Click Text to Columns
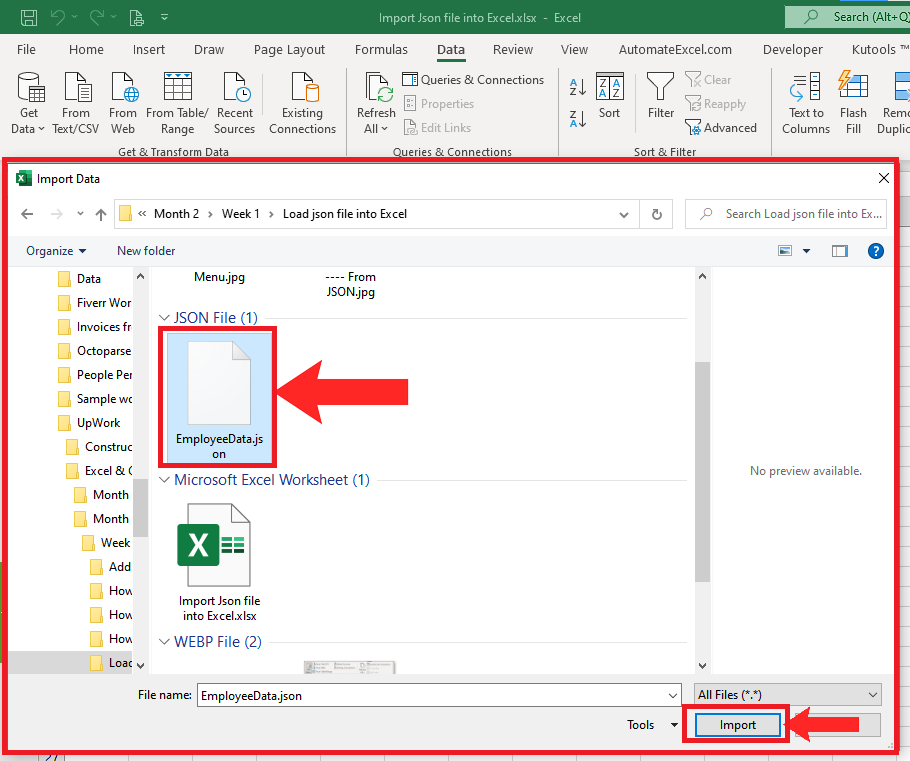Image resolution: width=910 pixels, height=761 pixels. (x=806, y=103)
